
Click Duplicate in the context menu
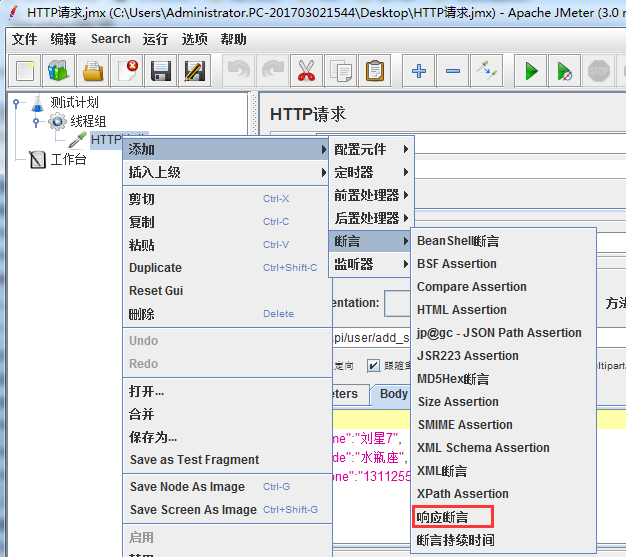tap(227, 268)
